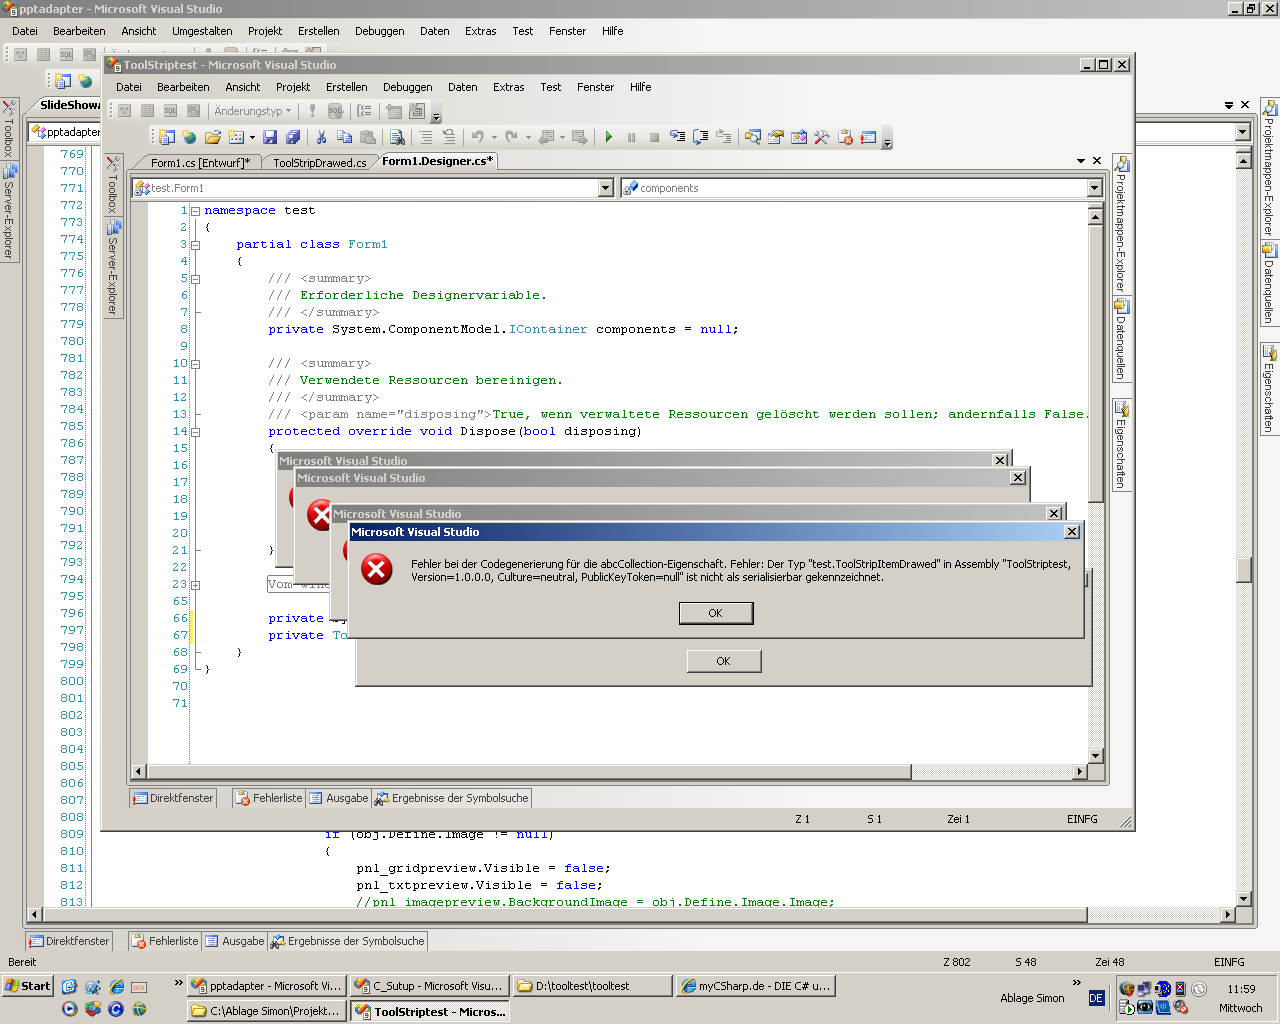1280x1024 pixels.
Task: Switch to Form1.cs [Entwurf] tab
Action: point(200,162)
